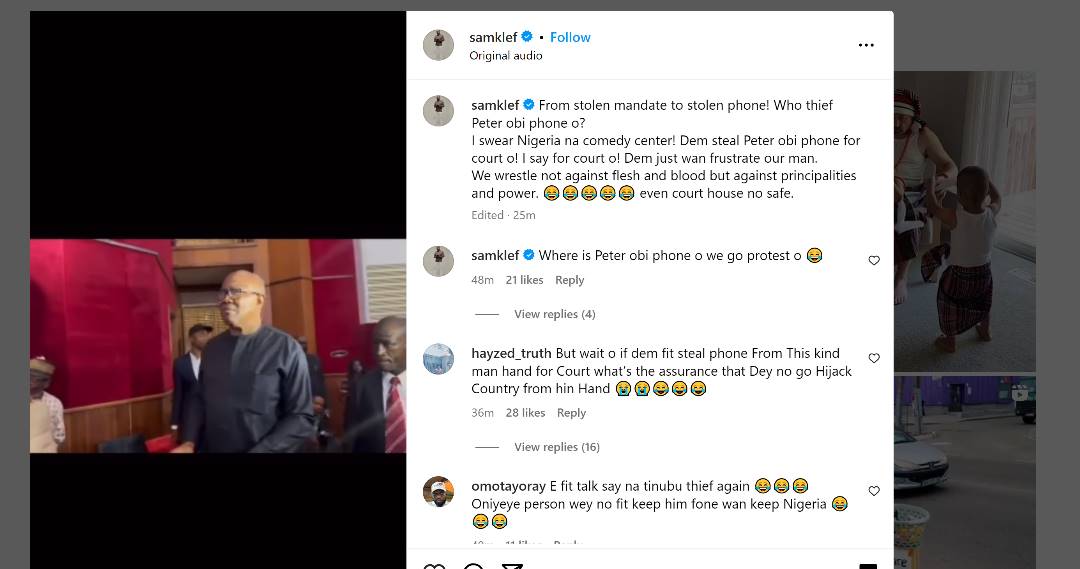The height and width of the screenshot is (569, 1080).
Task: Like samklef's comment about protest
Action: click(x=874, y=261)
